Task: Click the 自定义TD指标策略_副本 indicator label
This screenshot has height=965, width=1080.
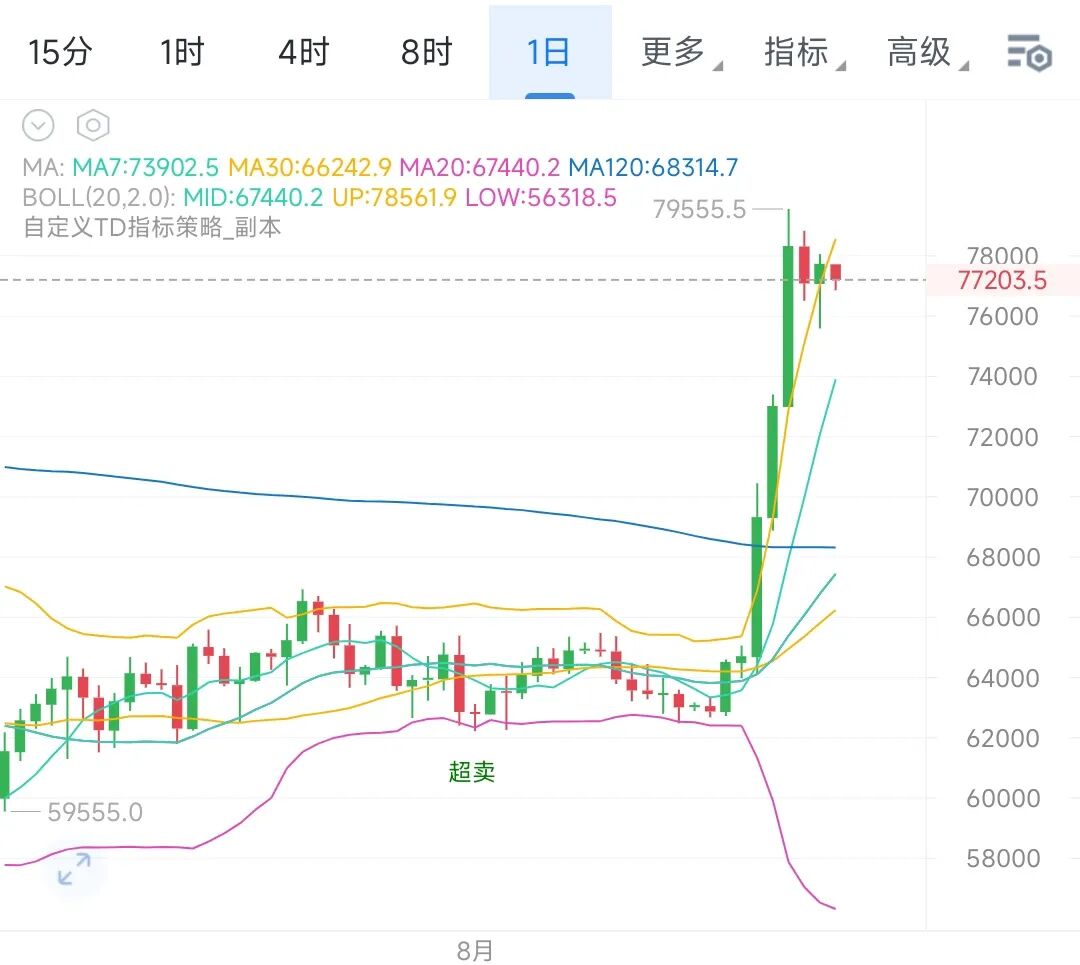Action: (x=152, y=227)
